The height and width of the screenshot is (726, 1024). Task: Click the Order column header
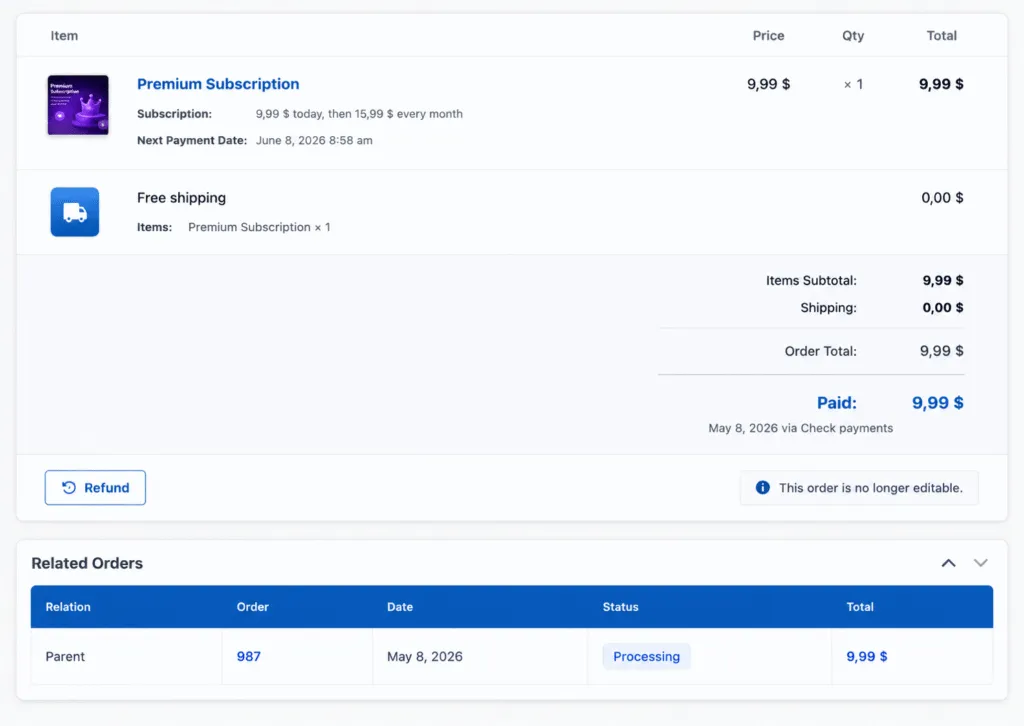253,607
